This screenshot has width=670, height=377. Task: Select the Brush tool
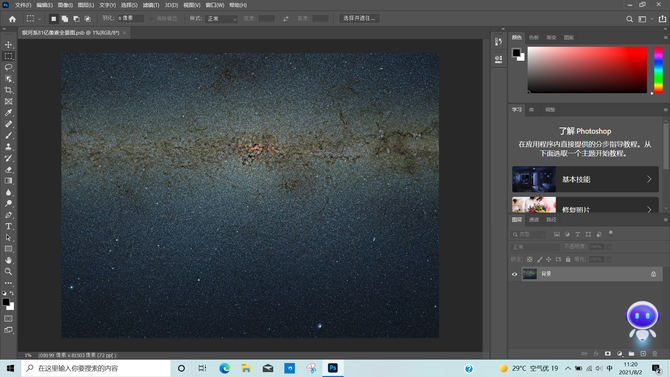(x=8, y=135)
